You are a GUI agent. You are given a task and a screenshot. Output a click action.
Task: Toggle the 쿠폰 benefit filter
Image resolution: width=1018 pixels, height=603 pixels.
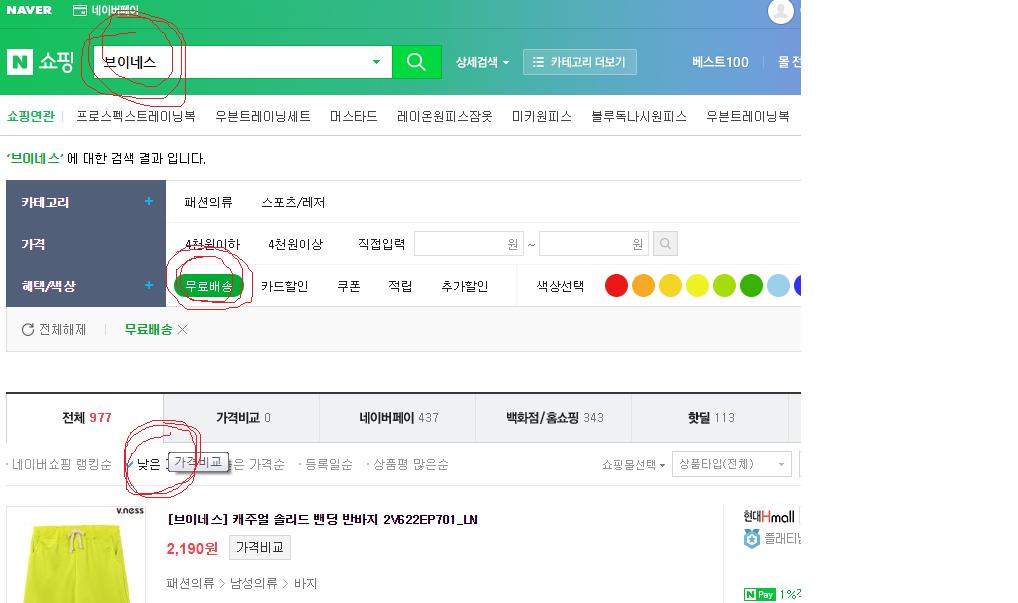[348, 286]
